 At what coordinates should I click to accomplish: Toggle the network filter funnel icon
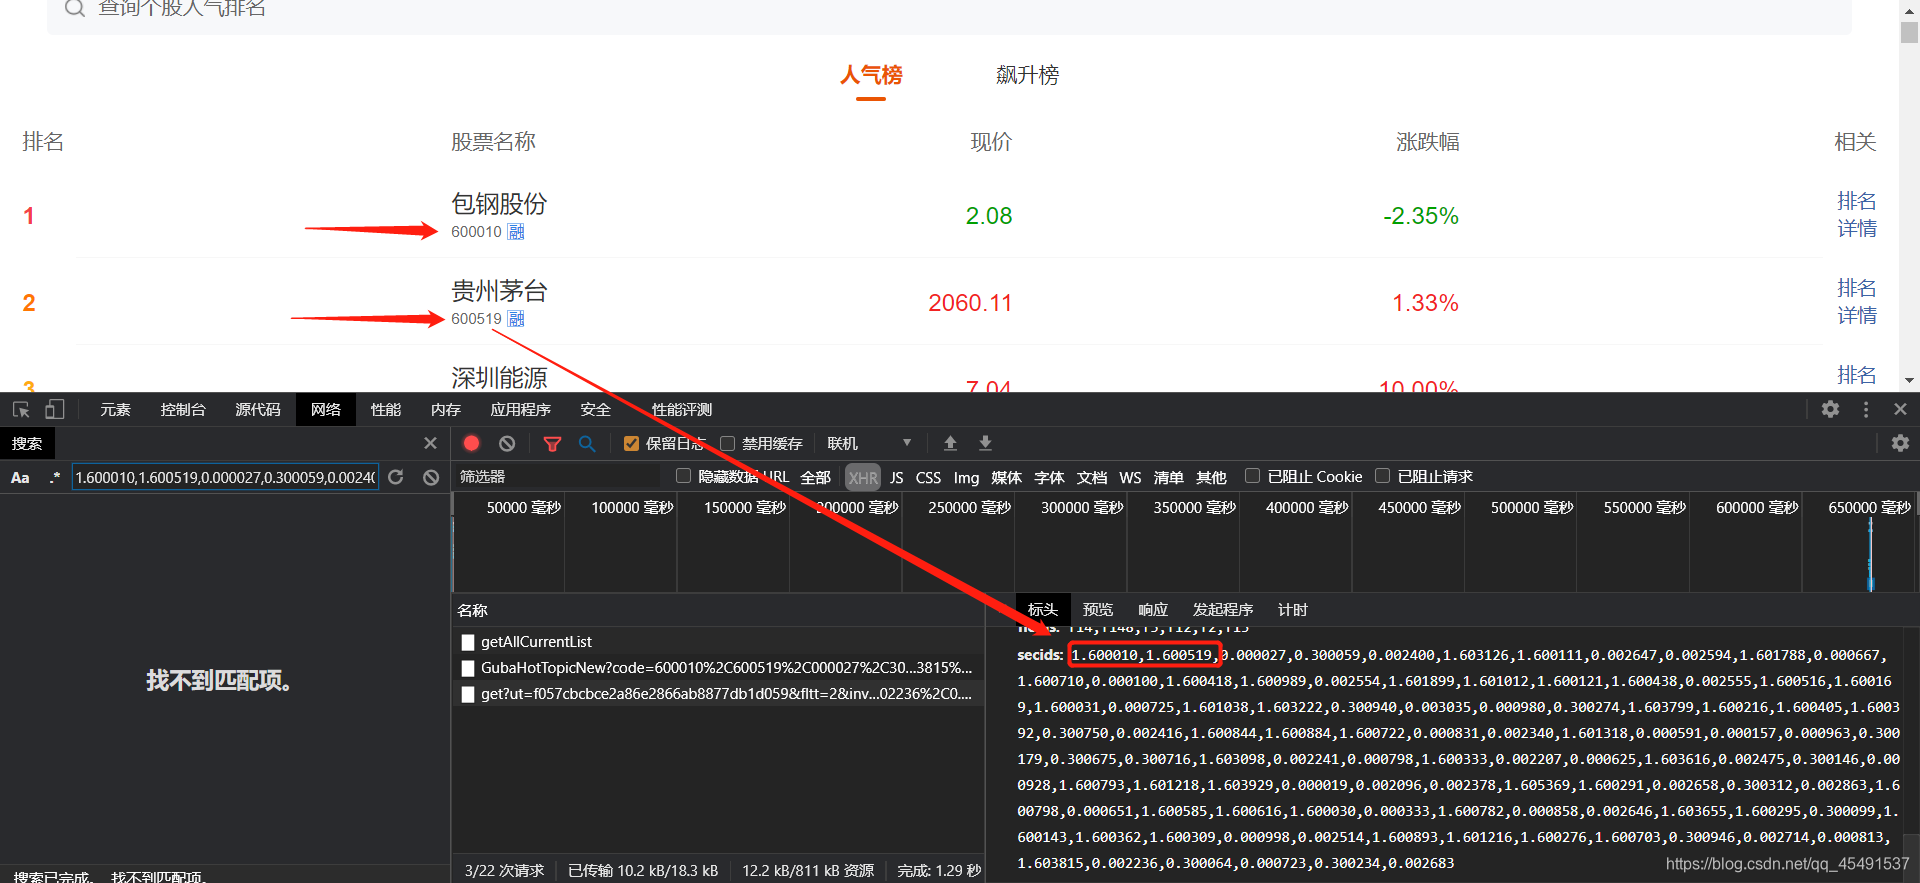(552, 443)
